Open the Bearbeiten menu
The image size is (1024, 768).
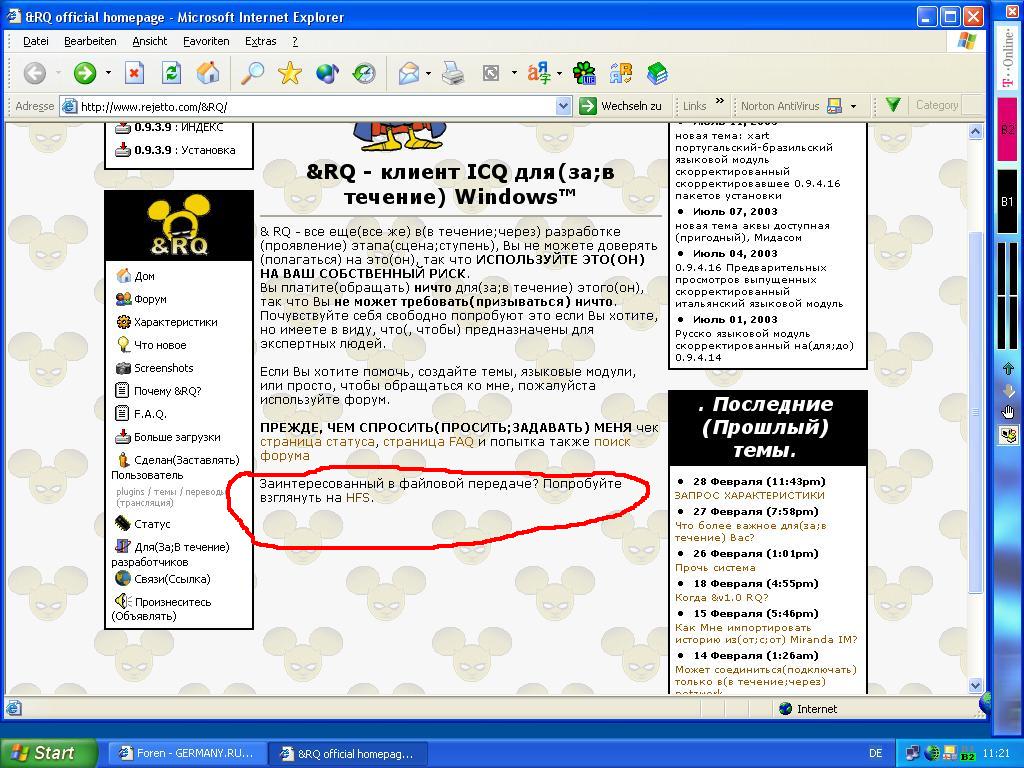click(x=90, y=41)
